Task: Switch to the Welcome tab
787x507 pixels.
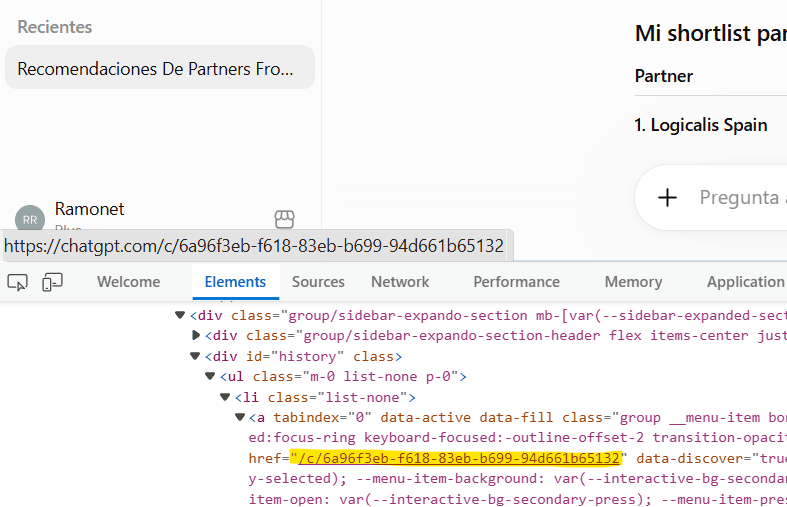Action: pos(128,282)
